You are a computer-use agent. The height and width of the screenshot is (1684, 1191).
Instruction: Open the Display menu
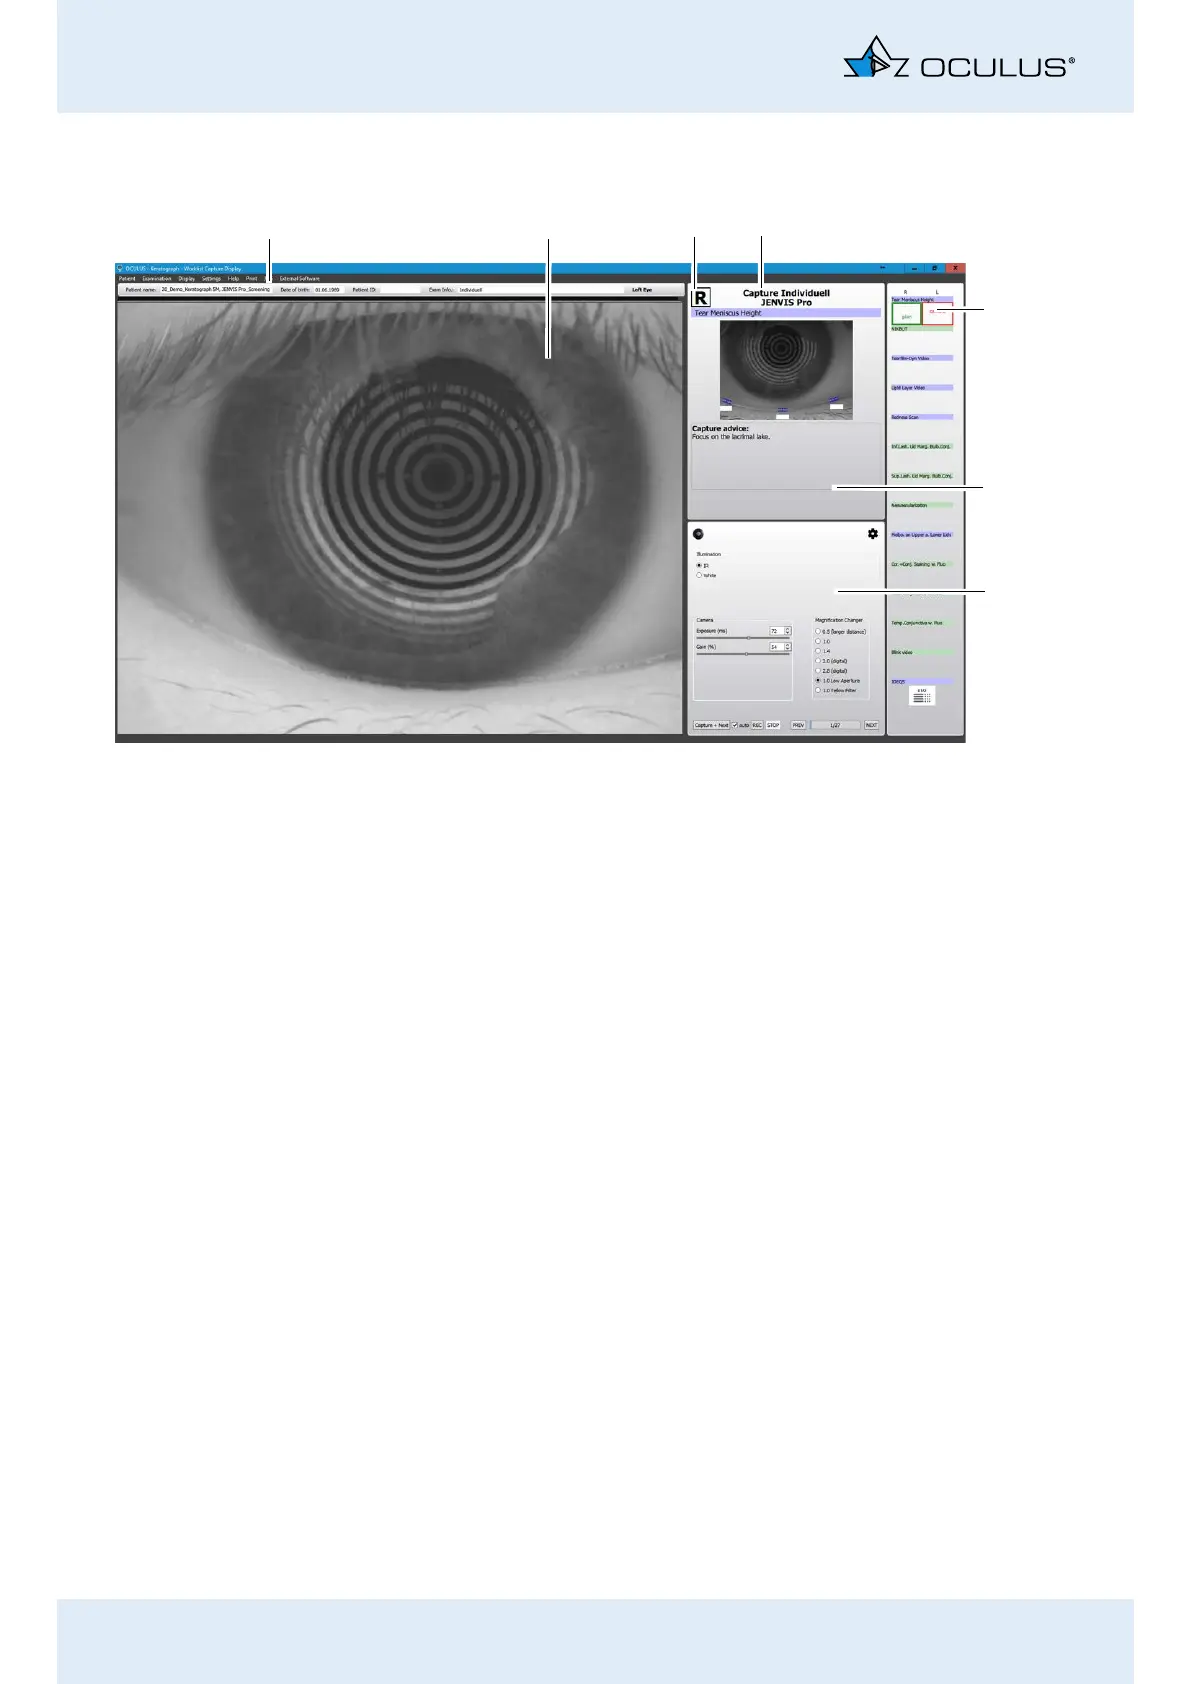click(x=187, y=279)
